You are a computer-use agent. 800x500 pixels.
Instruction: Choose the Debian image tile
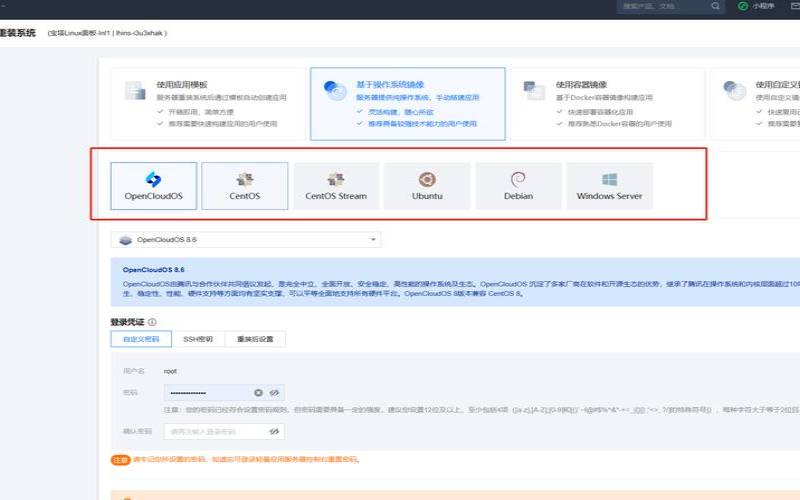pos(518,186)
